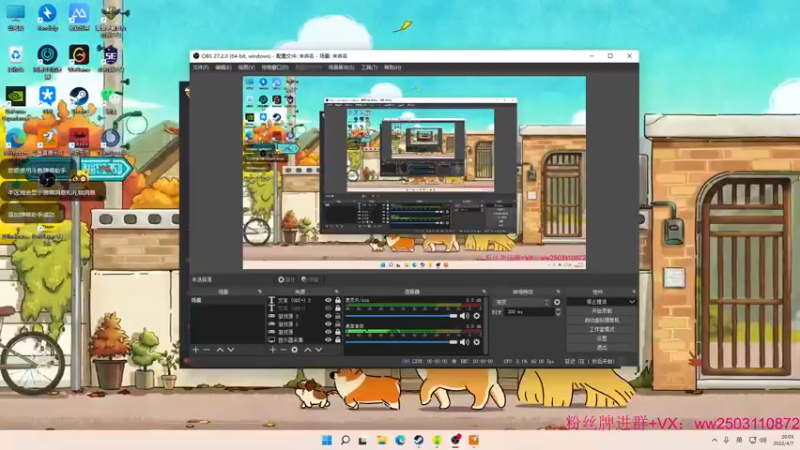Open the Recycle Bin desktop icon

16,59
